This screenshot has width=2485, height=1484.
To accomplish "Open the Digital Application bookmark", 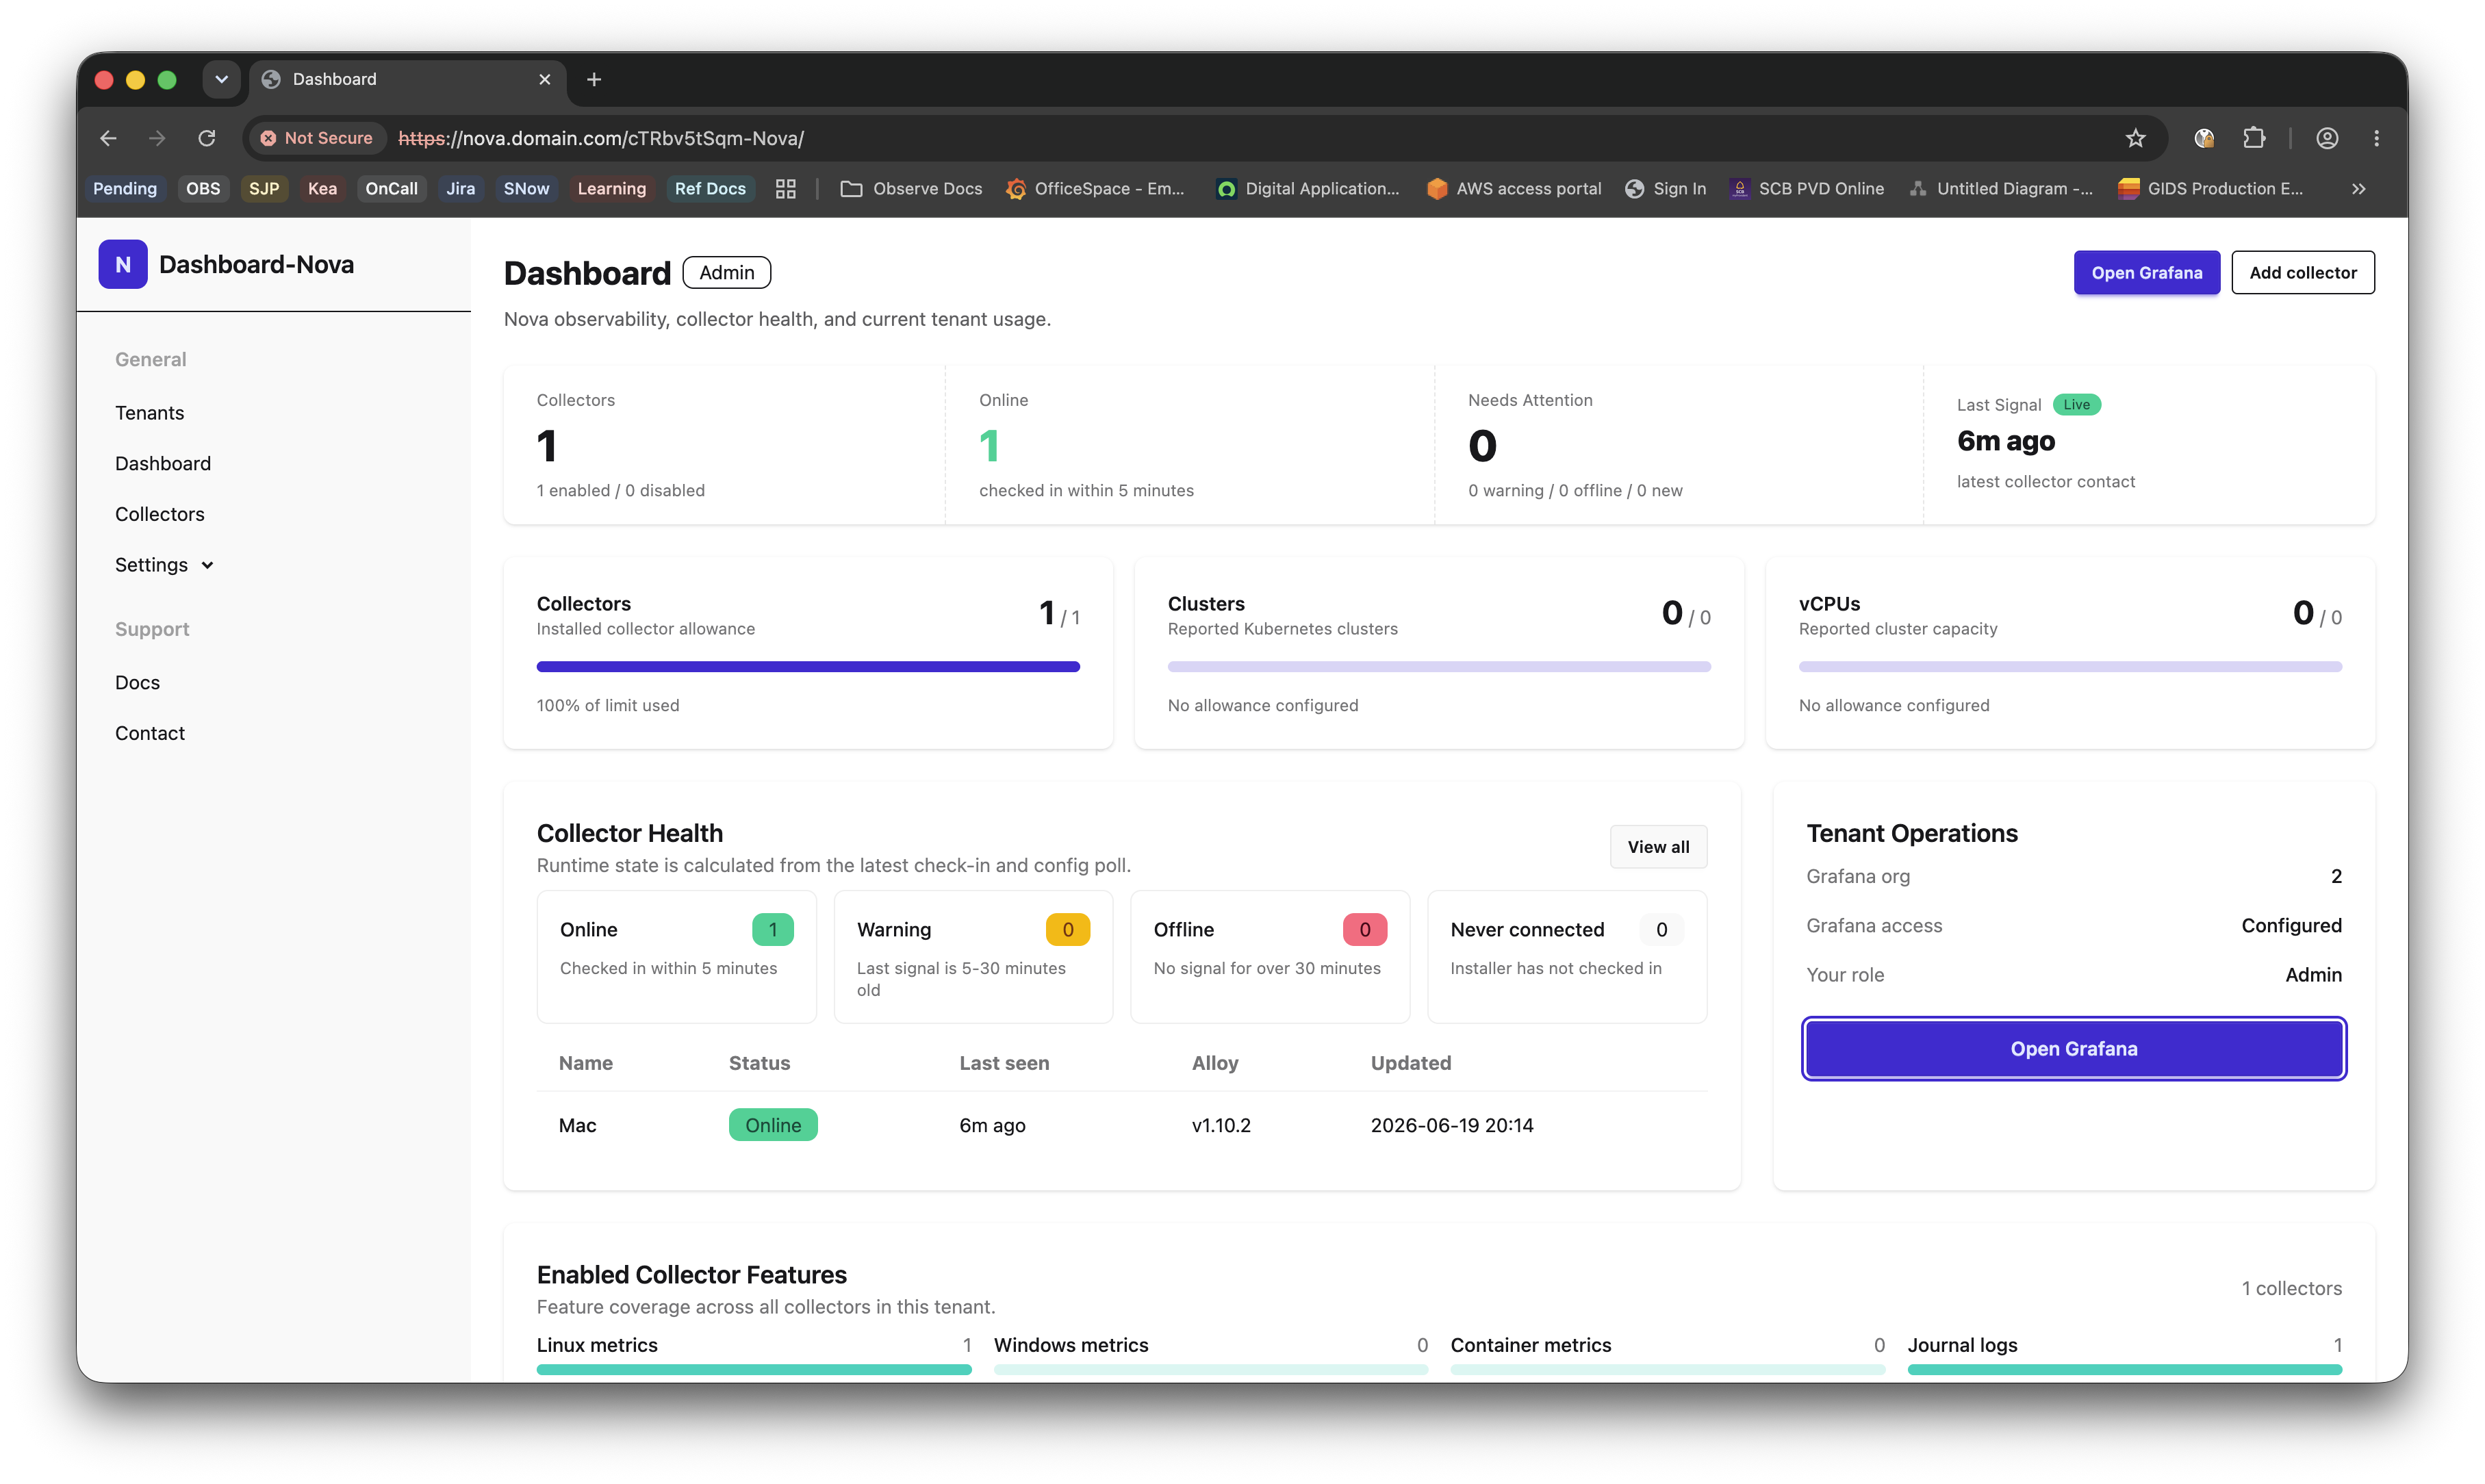I will (x=1308, y=189).
